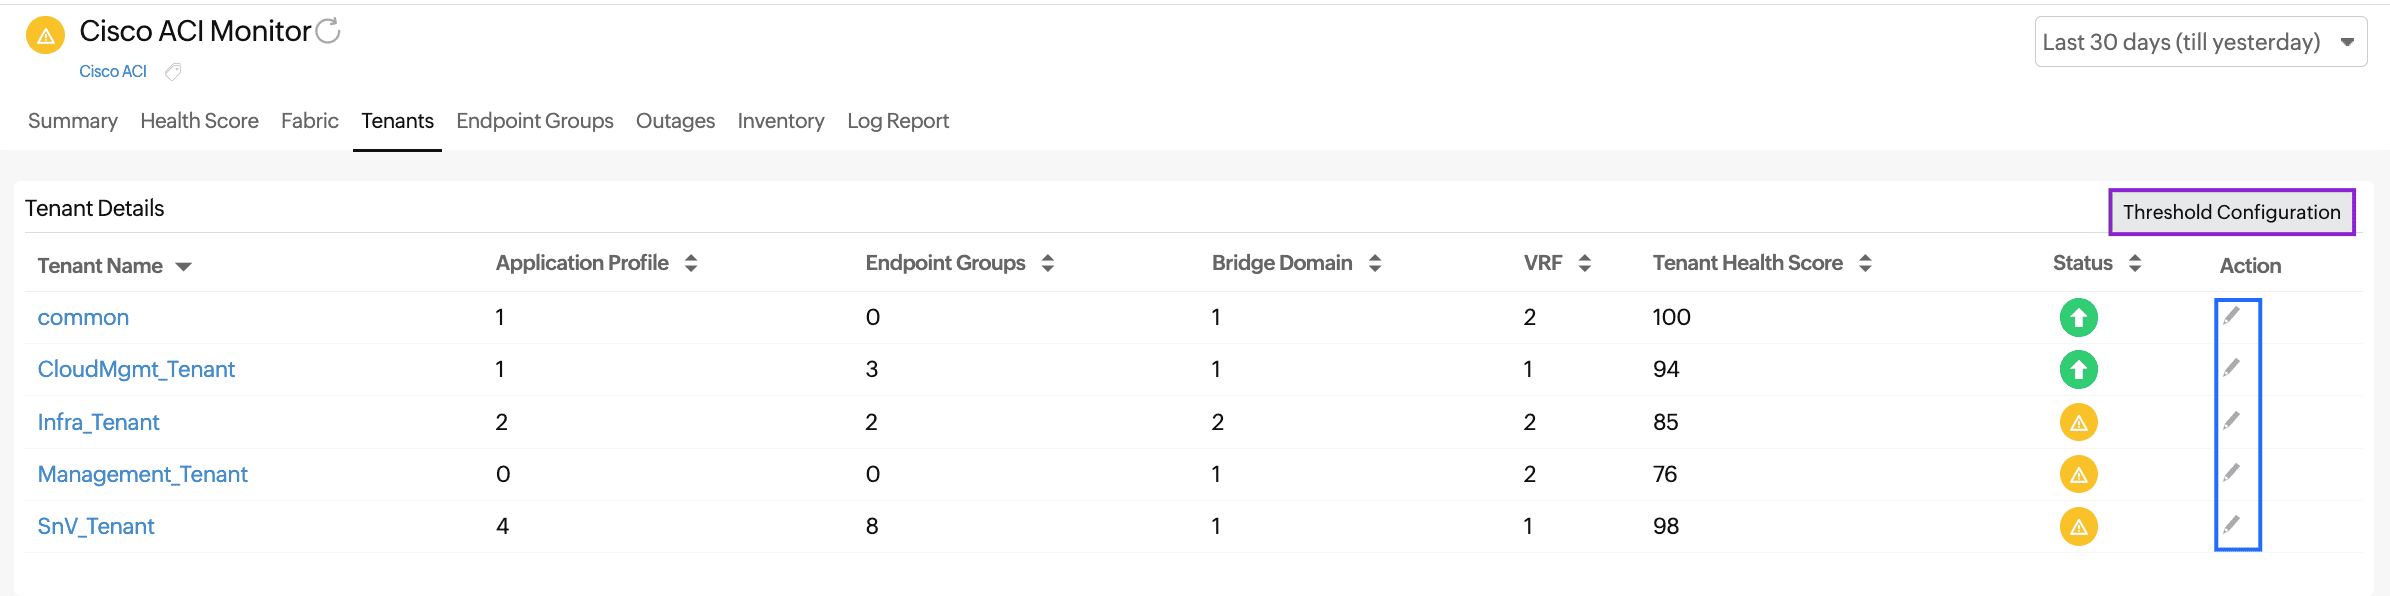Switch to the Health Score tab

tap(199, 121)
